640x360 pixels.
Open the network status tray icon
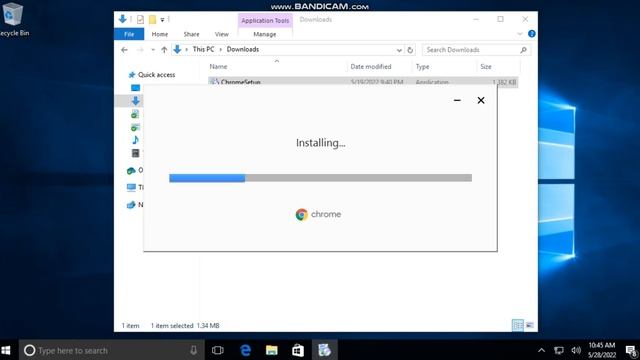tap(559, 350)
